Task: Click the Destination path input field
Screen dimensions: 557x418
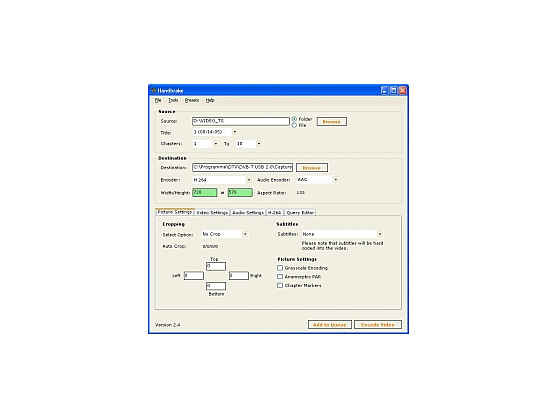Action: click(x=242, y=167)
